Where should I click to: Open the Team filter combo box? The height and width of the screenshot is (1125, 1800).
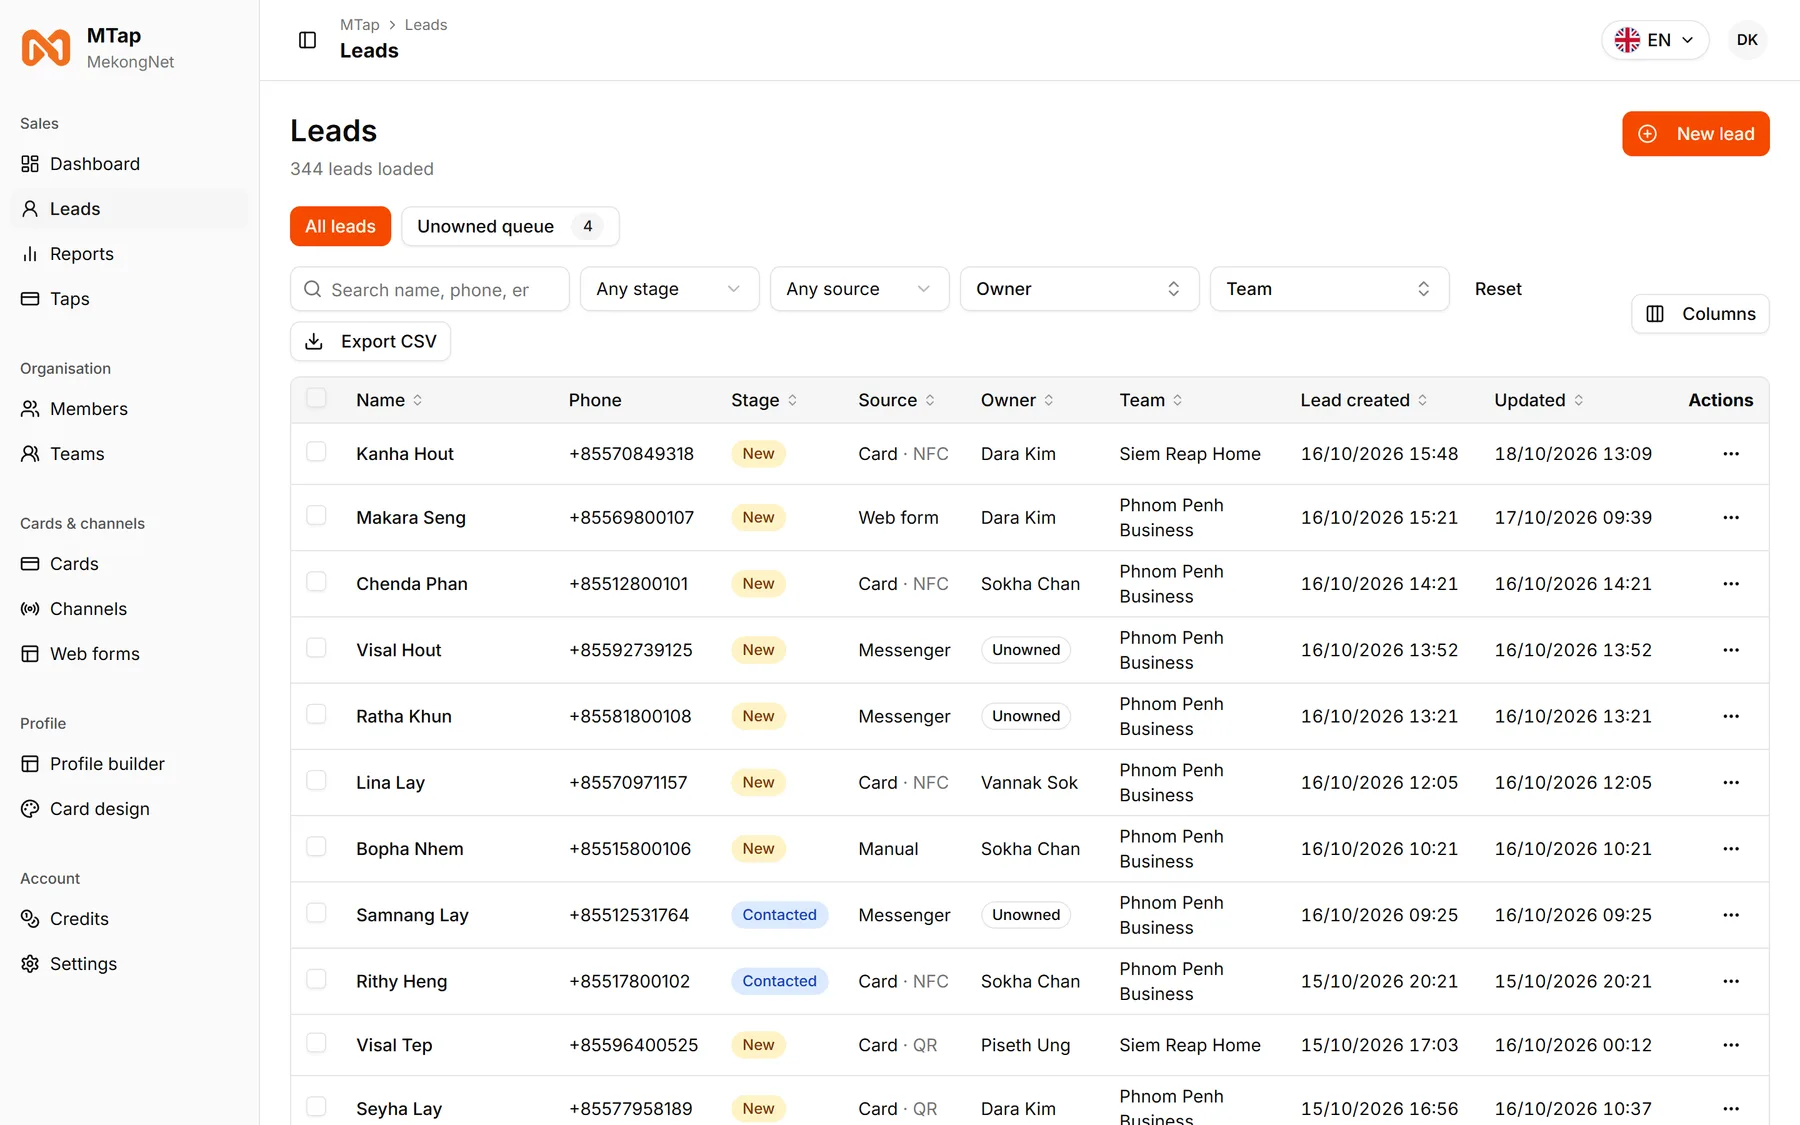1329,289
